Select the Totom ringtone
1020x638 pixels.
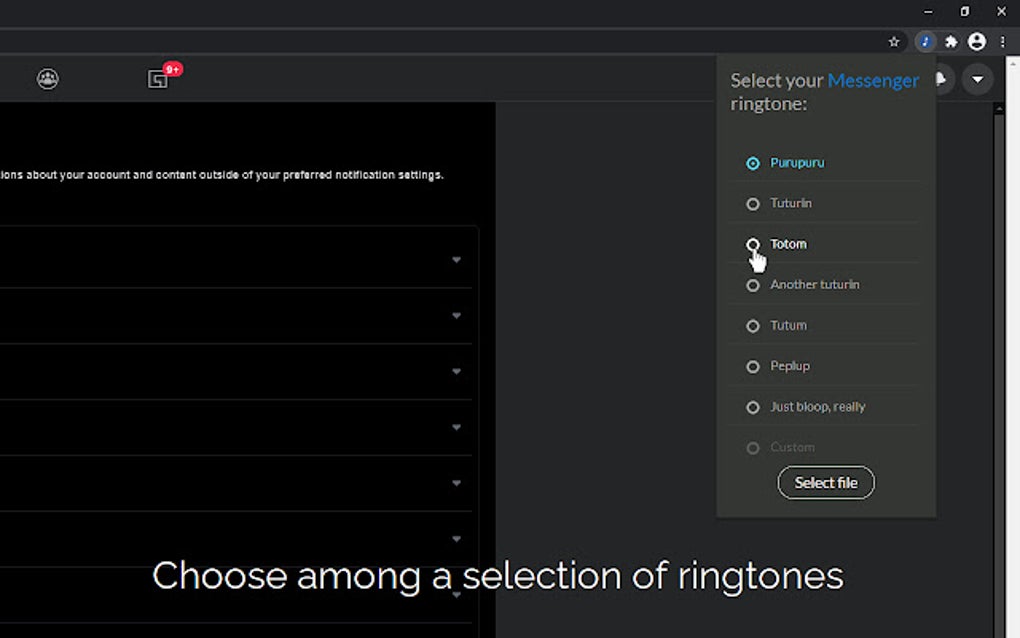[752, 244]
